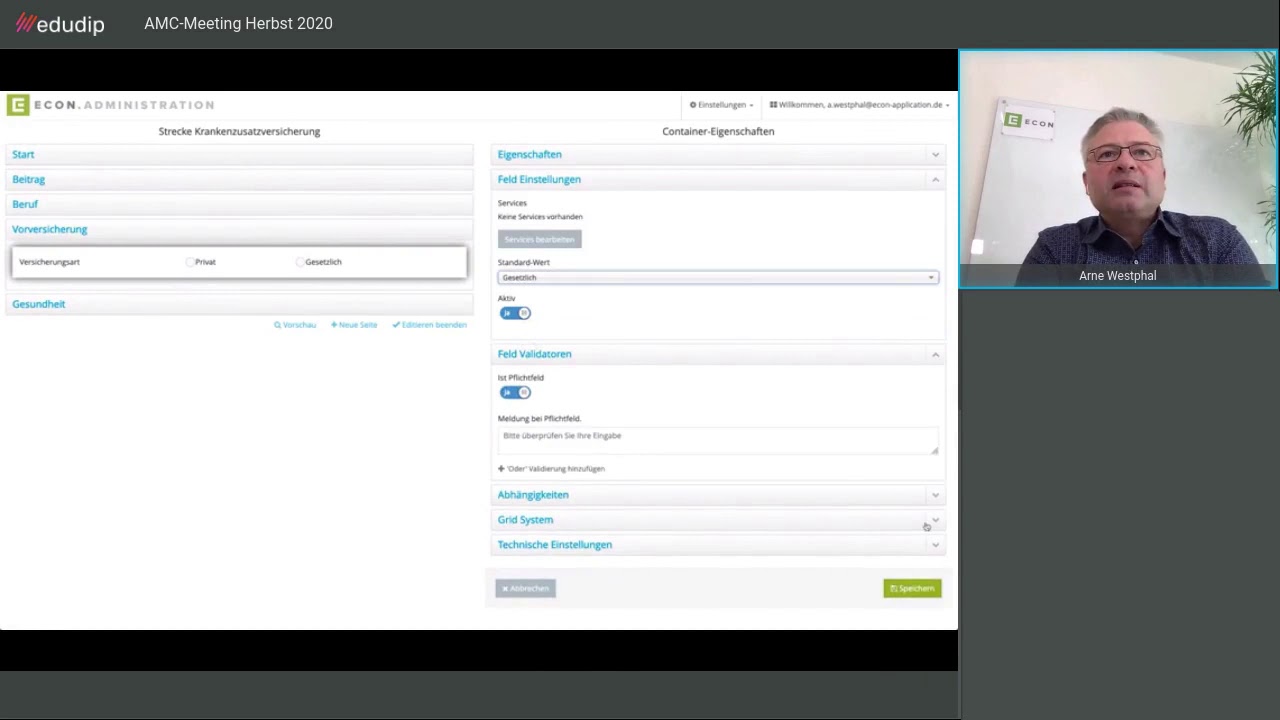Collapse the Feld Validatoren chevron
This screenshot has width=1280, height=720.
935,354
